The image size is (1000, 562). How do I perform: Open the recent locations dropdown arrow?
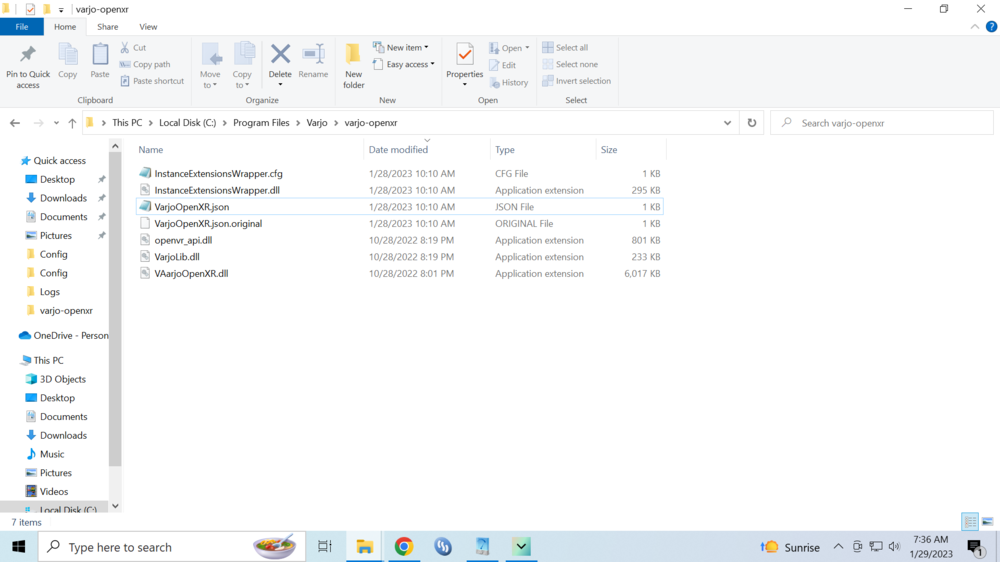tap(56, 123)
